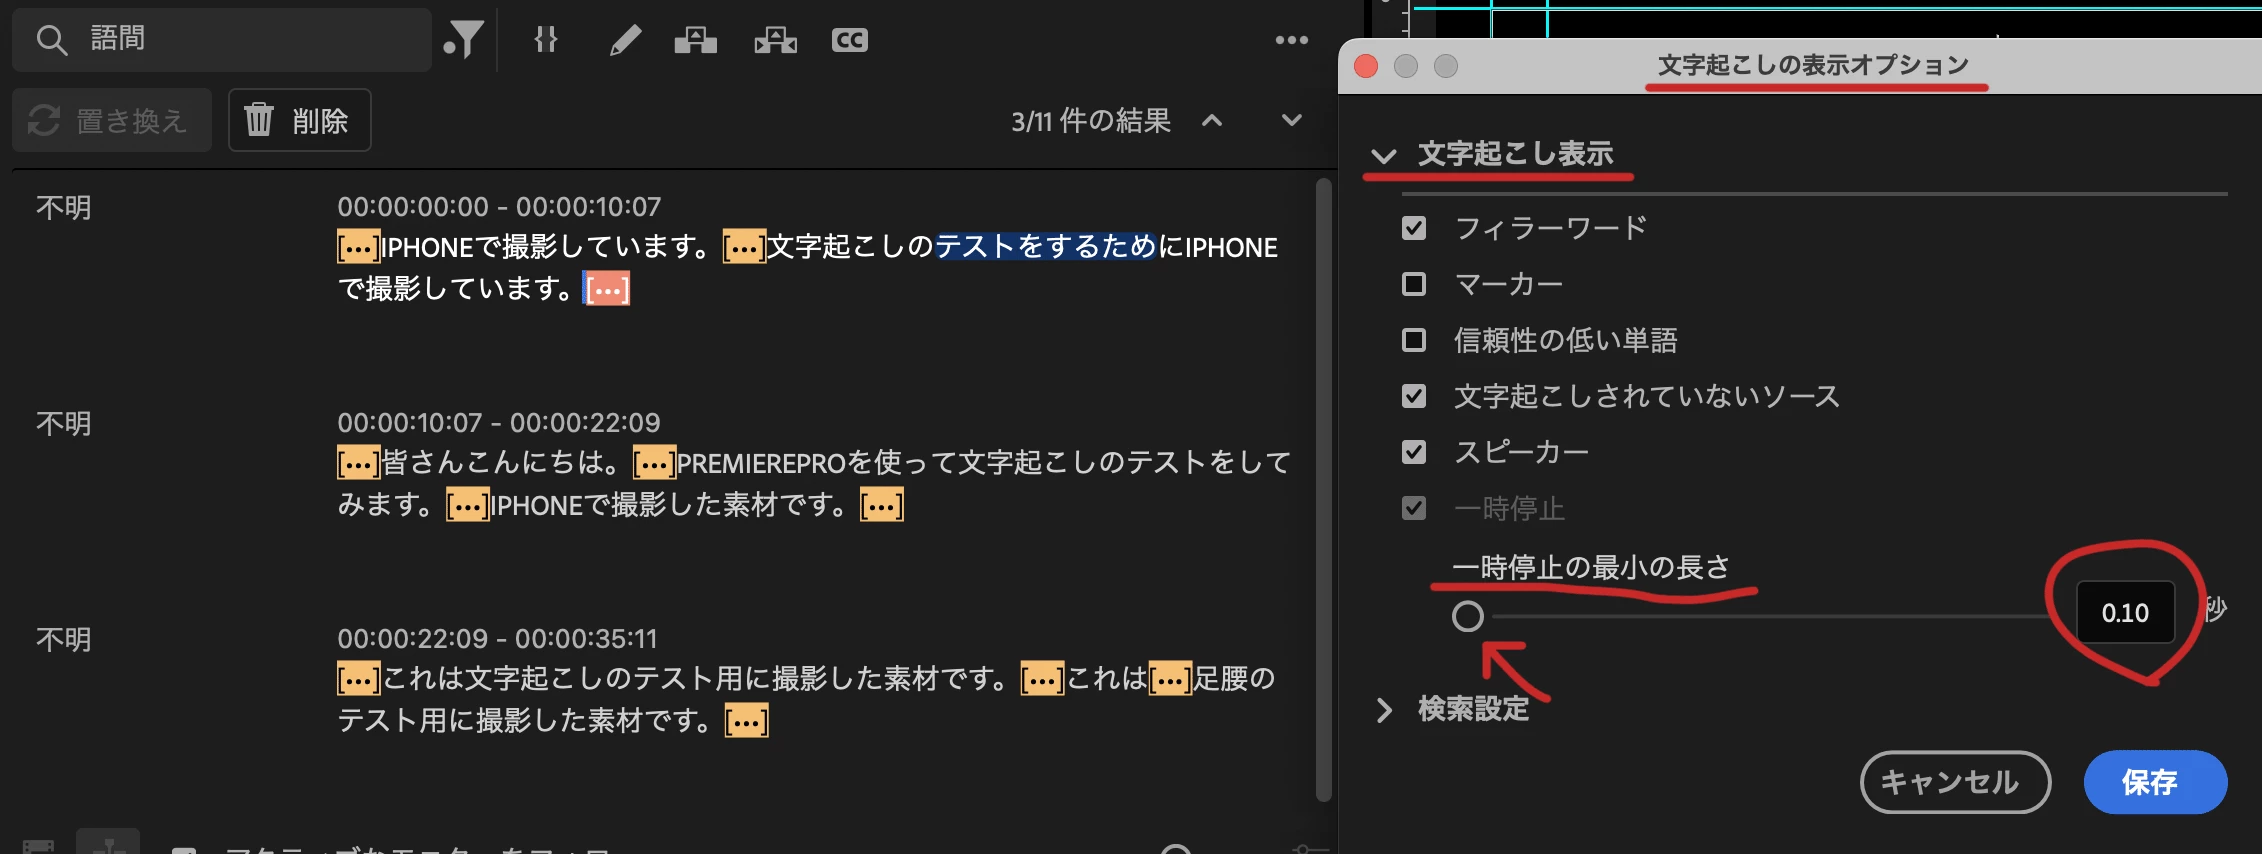Uncheck the スピーカー checkbox

1414,452
